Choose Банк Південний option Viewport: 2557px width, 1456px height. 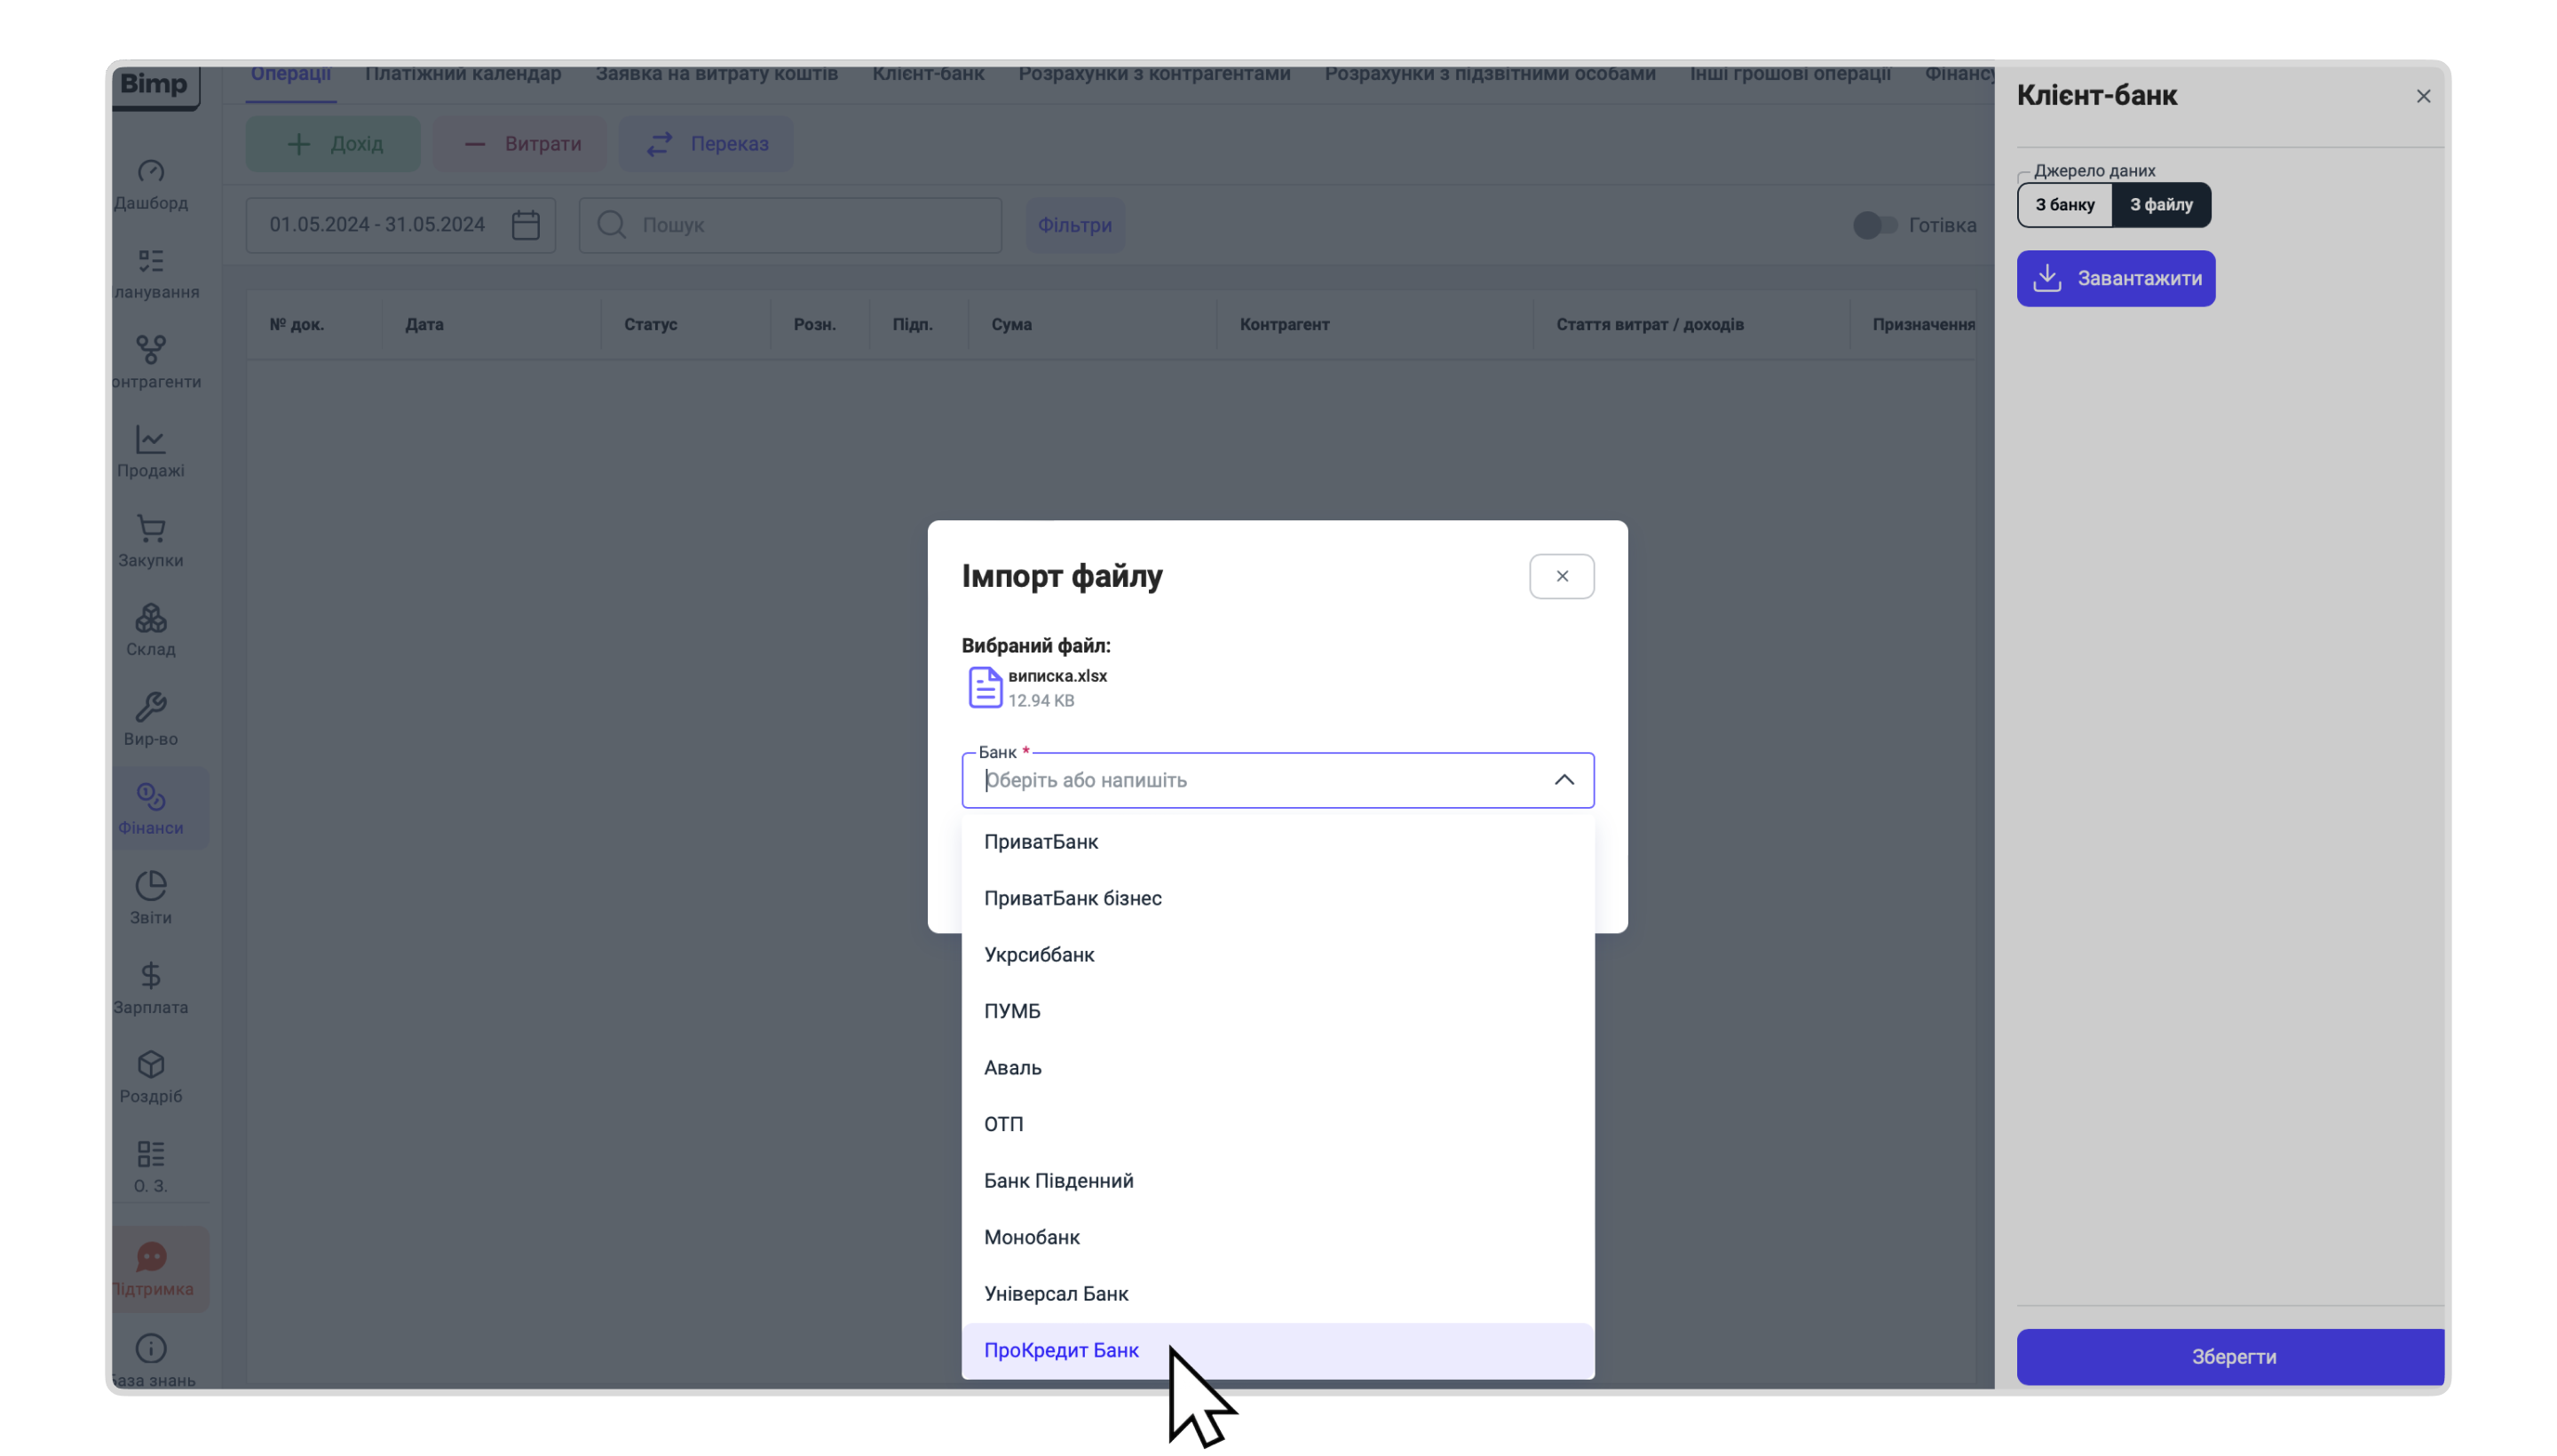[x=1278, y=1181]
